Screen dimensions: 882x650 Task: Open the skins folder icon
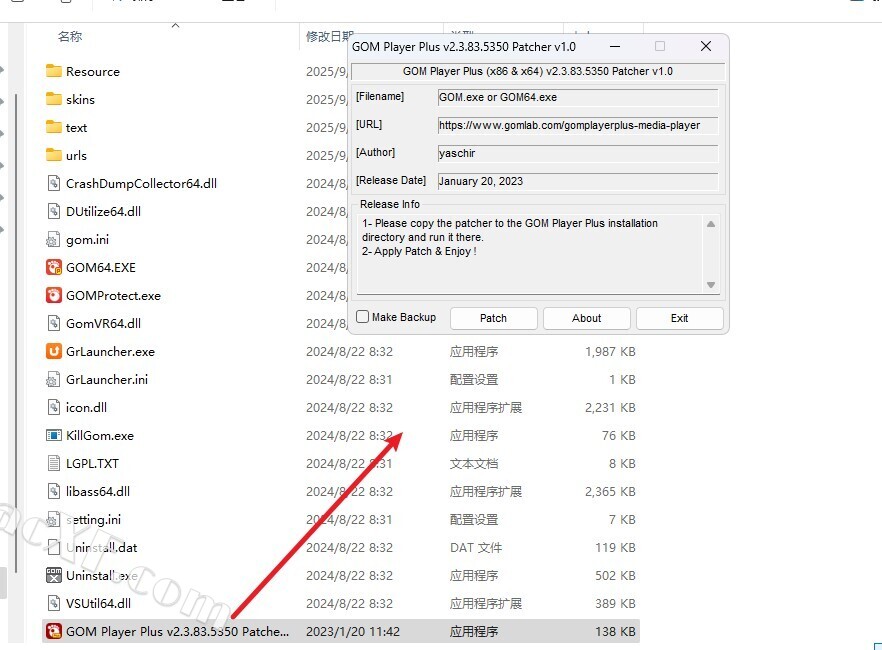[x=53, y=99]
